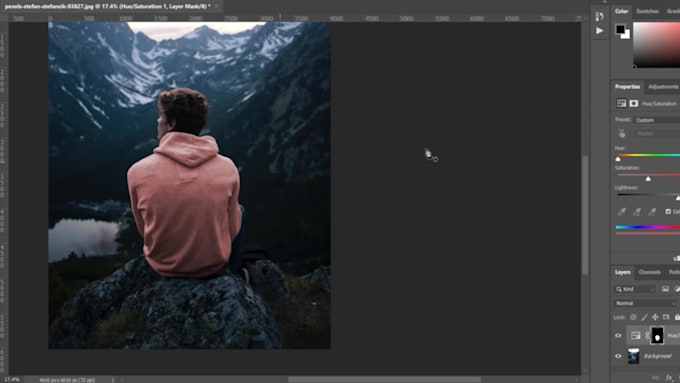Click the Hue/Saturation adjustment icon in Properties
Viewport: 680px width, 383px height.
coord(621,103)
